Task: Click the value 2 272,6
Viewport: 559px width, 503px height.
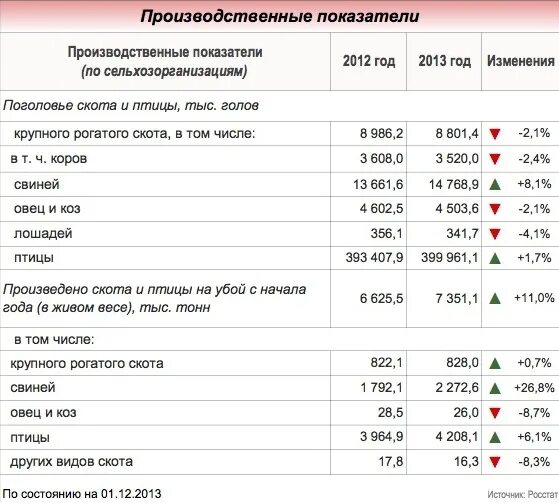Action: 457,387
